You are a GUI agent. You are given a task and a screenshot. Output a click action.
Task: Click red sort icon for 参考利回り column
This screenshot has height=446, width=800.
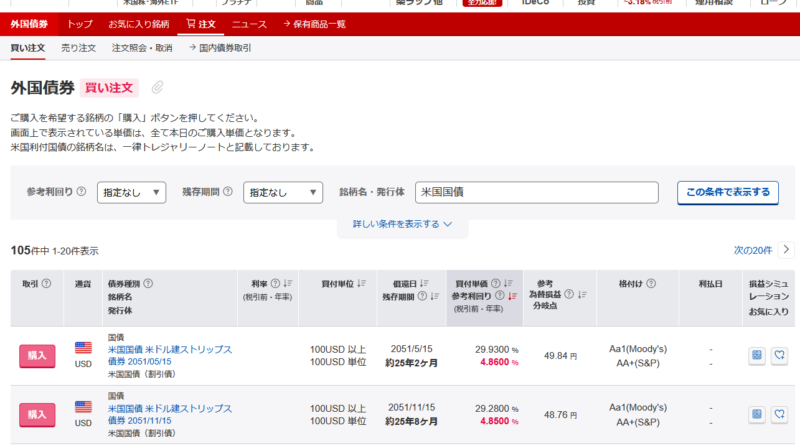pyautogui.click(x=512, y=296)
